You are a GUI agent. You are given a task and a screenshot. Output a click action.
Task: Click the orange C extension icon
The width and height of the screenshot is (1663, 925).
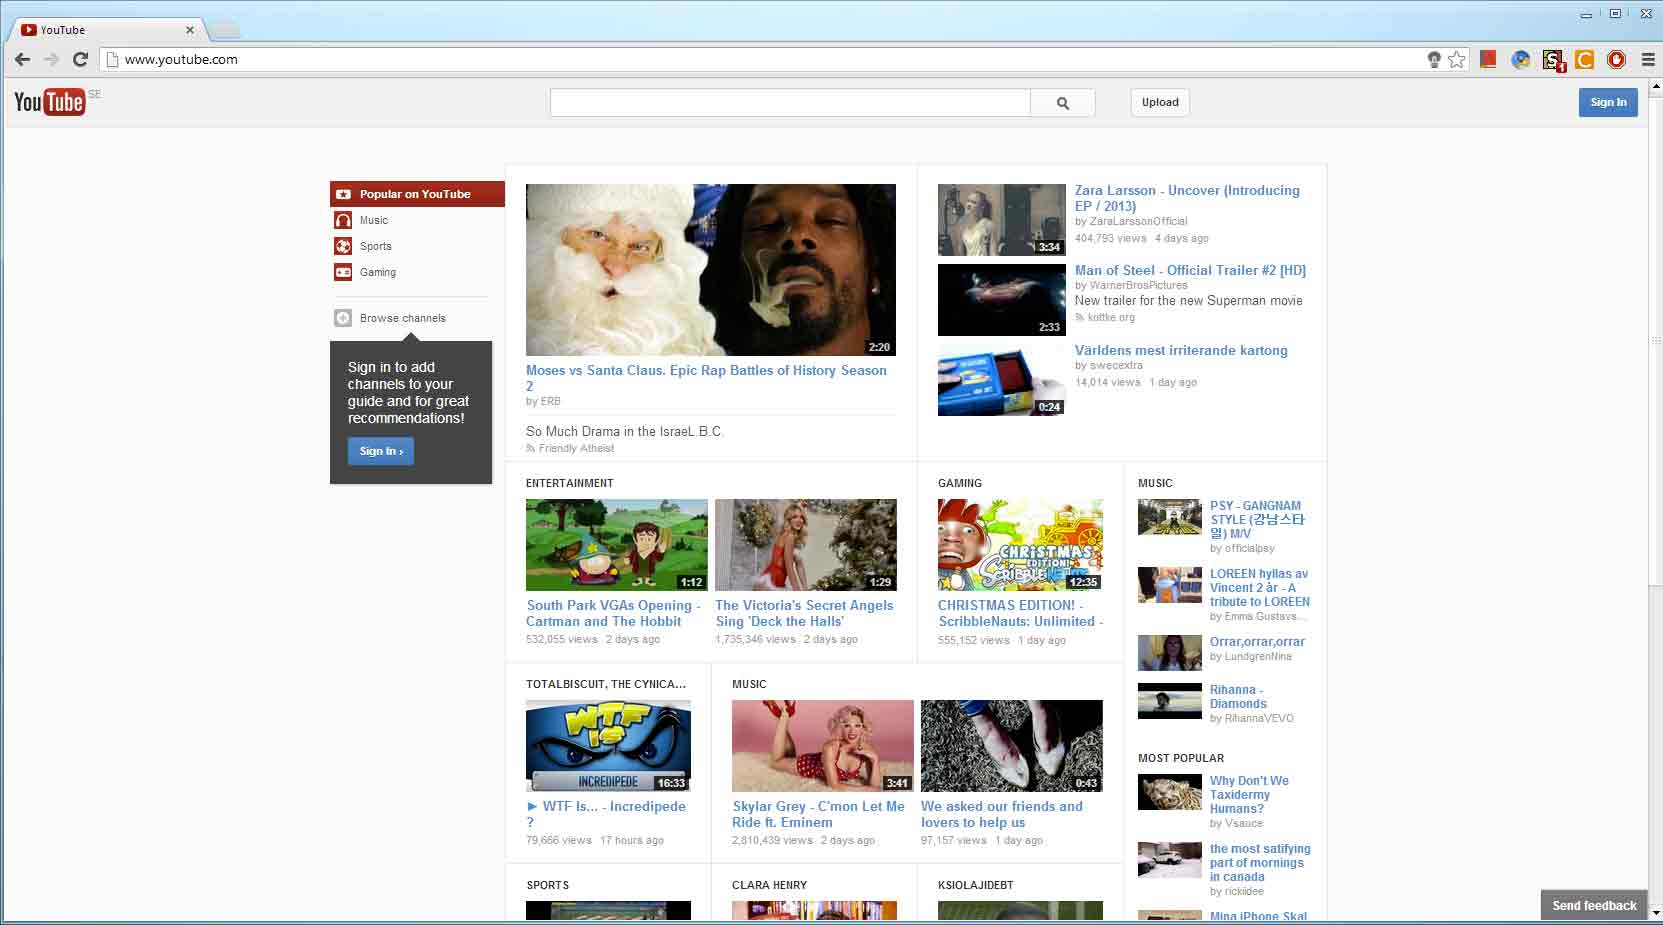[x=1584, y=60]
